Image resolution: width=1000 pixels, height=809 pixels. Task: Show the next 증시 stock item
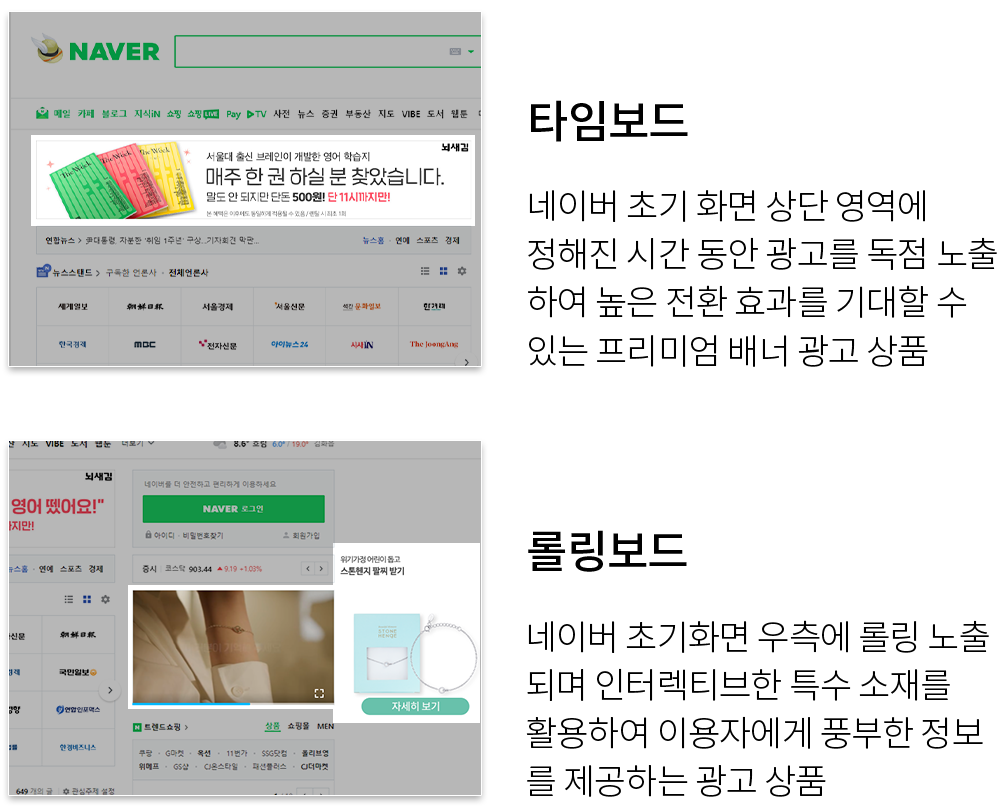pos(321,569)
